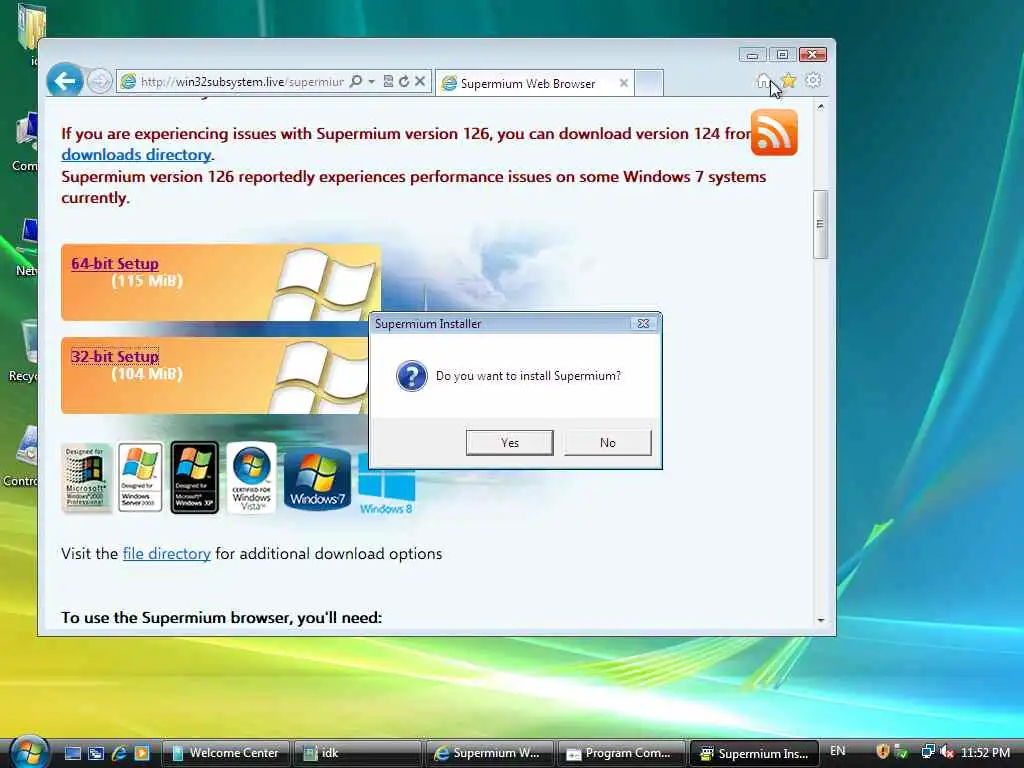Click Show Desktop in Quick Launch

[72, 754]
